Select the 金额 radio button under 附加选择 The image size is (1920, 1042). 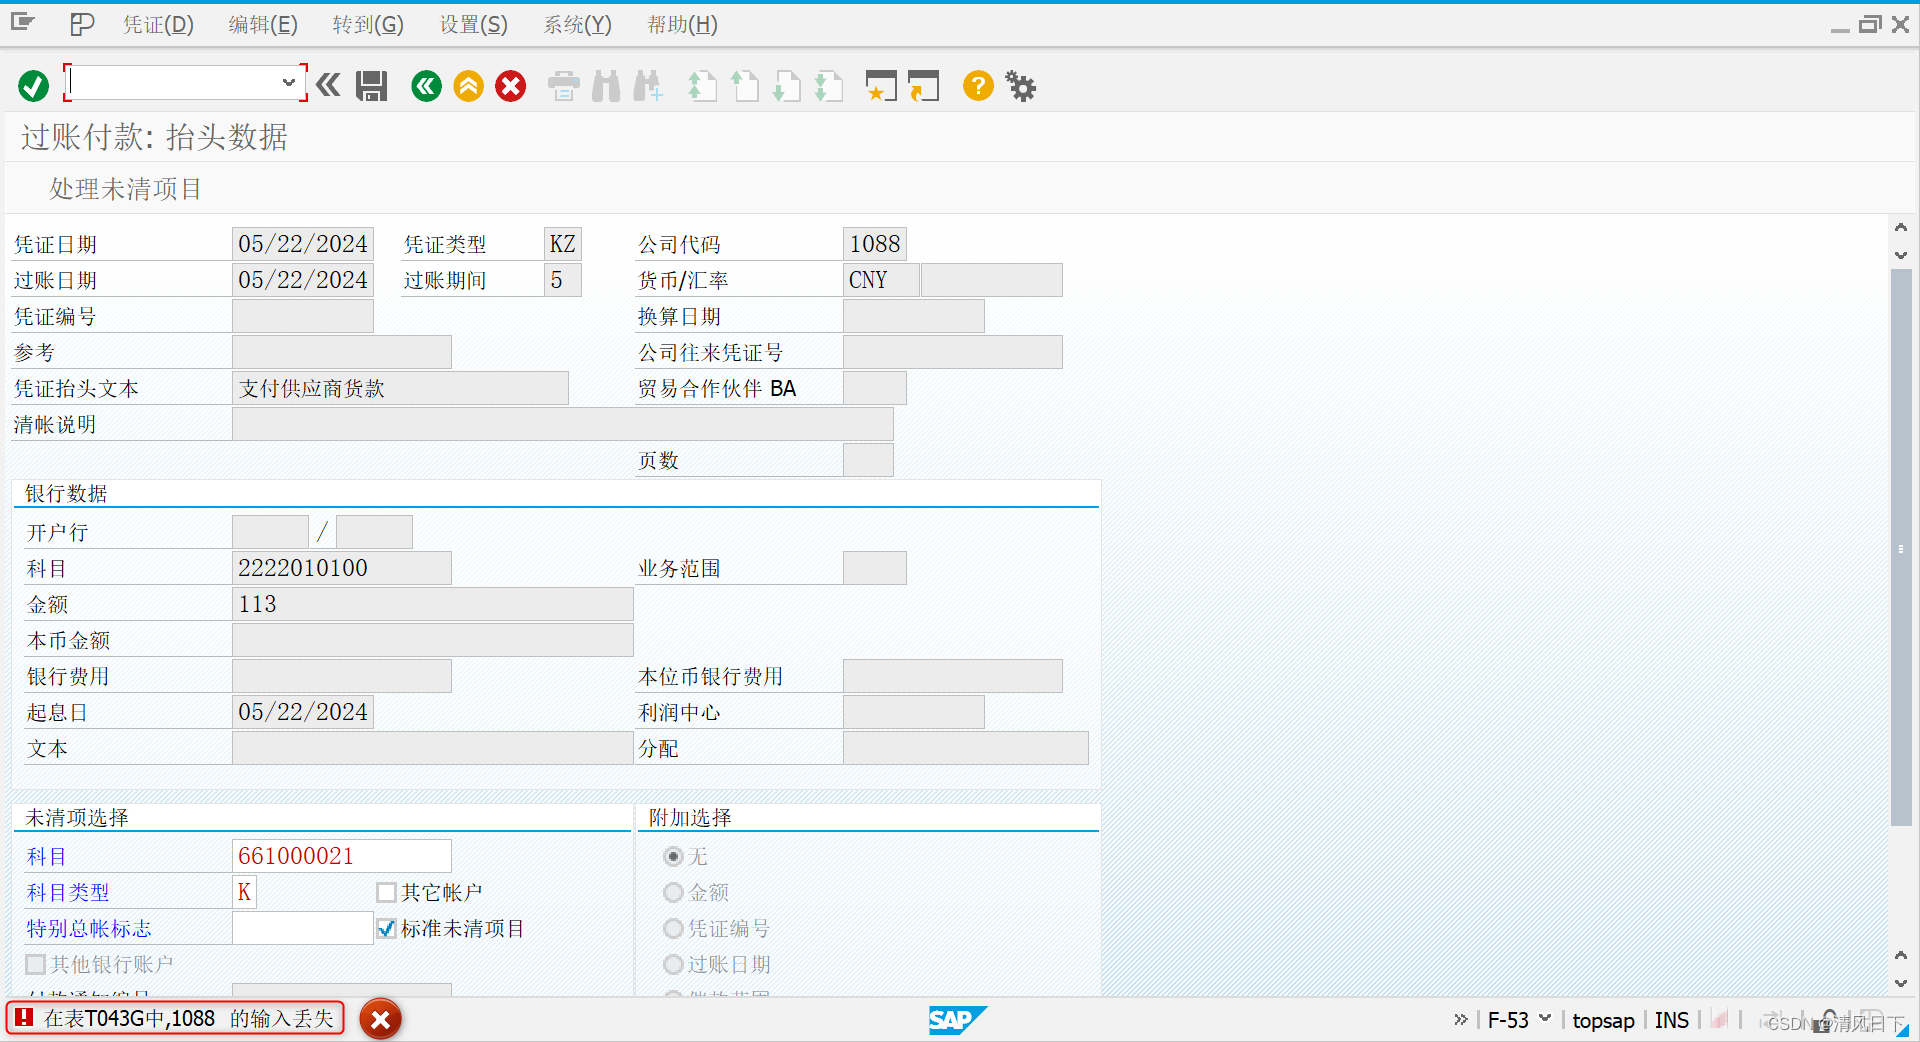(x=673, y=892)
